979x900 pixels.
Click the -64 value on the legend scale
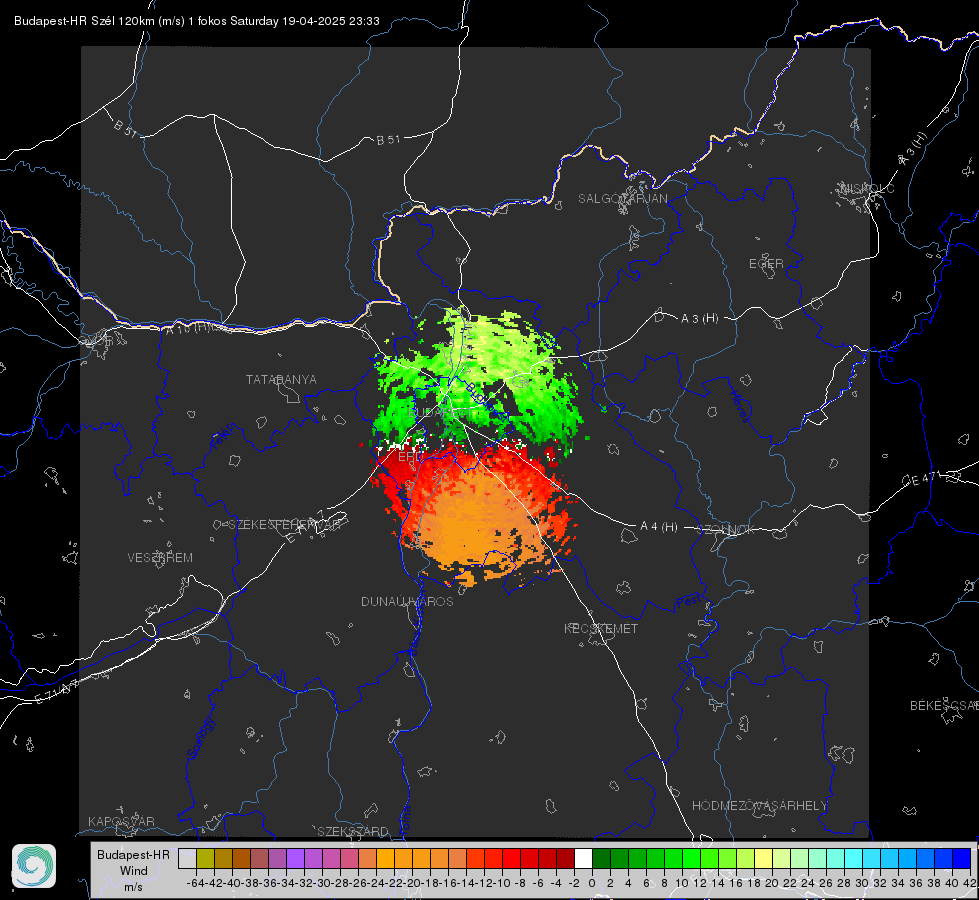[196, 883]
